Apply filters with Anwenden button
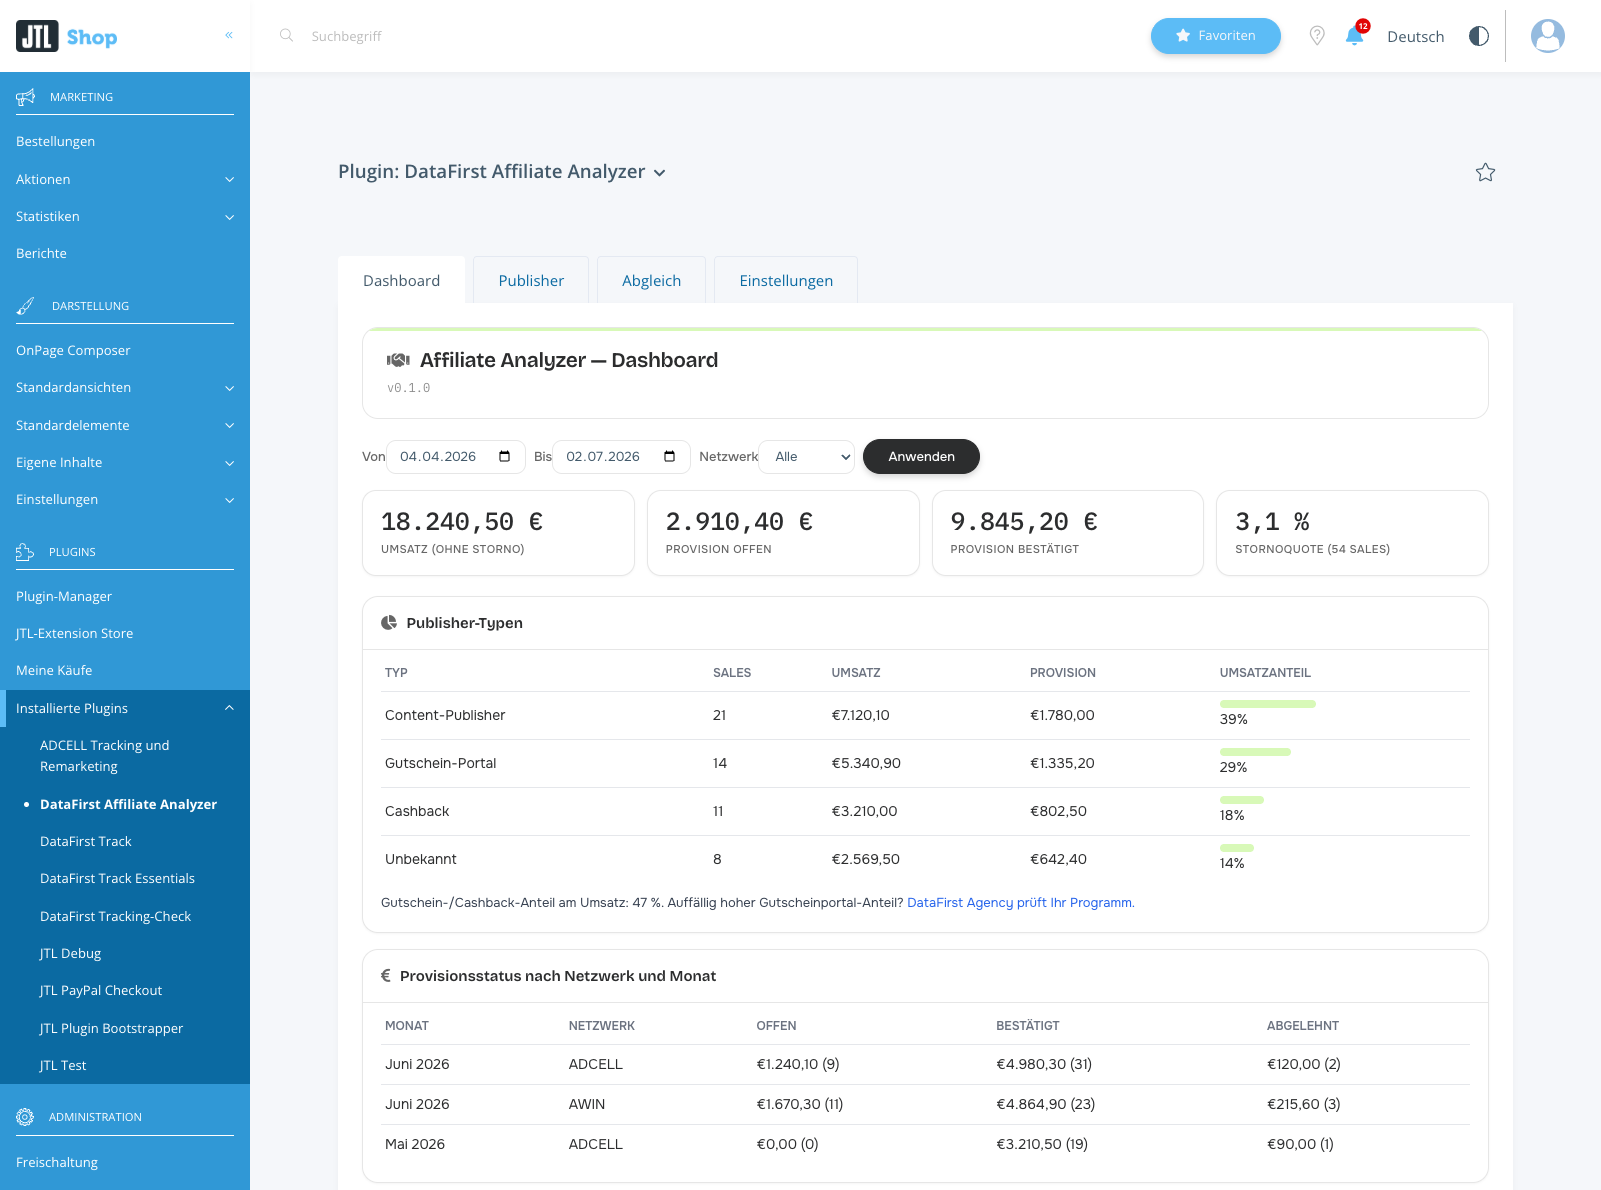Screen dimensions: 1601x1190 (x=921, y=457)
